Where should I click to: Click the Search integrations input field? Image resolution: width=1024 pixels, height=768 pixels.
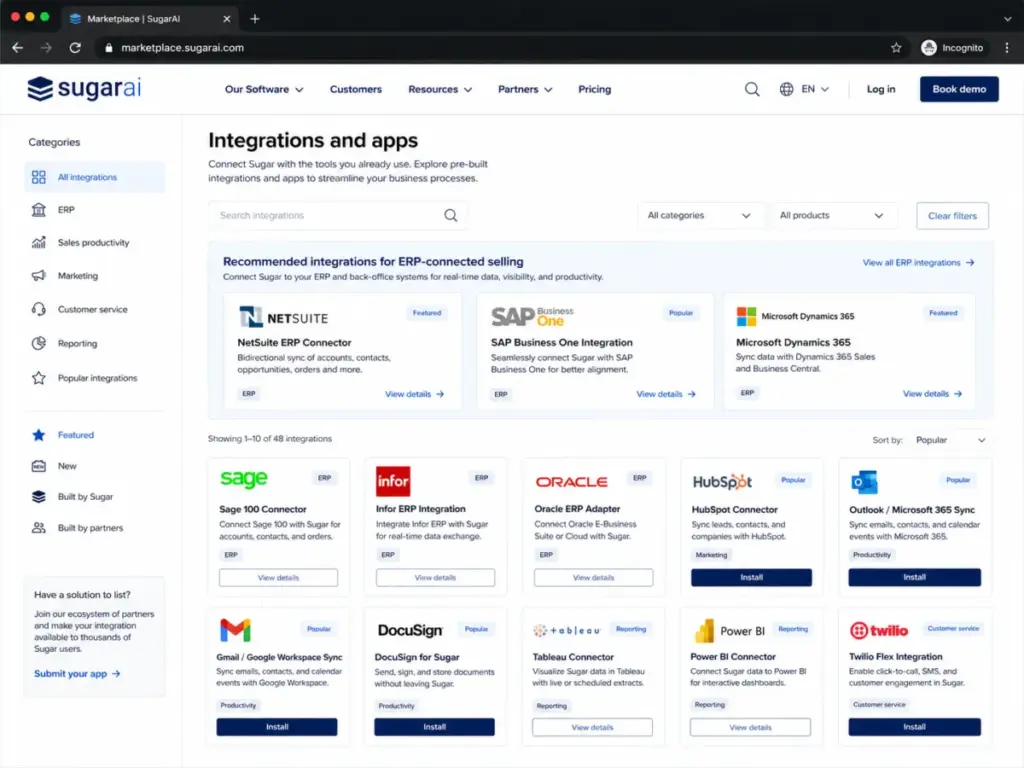click(338, 216)
